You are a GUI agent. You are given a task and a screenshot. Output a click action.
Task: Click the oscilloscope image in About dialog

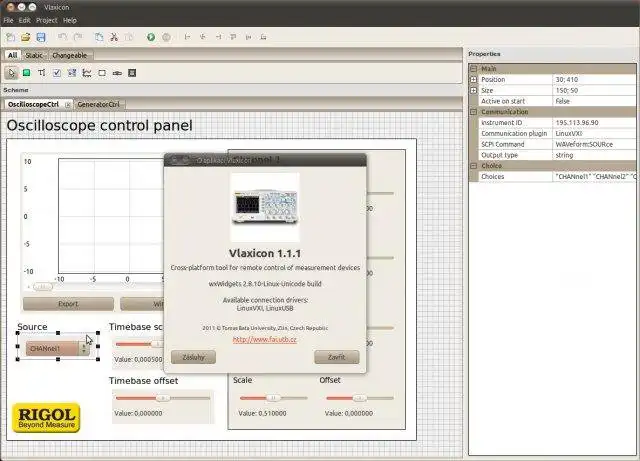(x=265, y=207)
